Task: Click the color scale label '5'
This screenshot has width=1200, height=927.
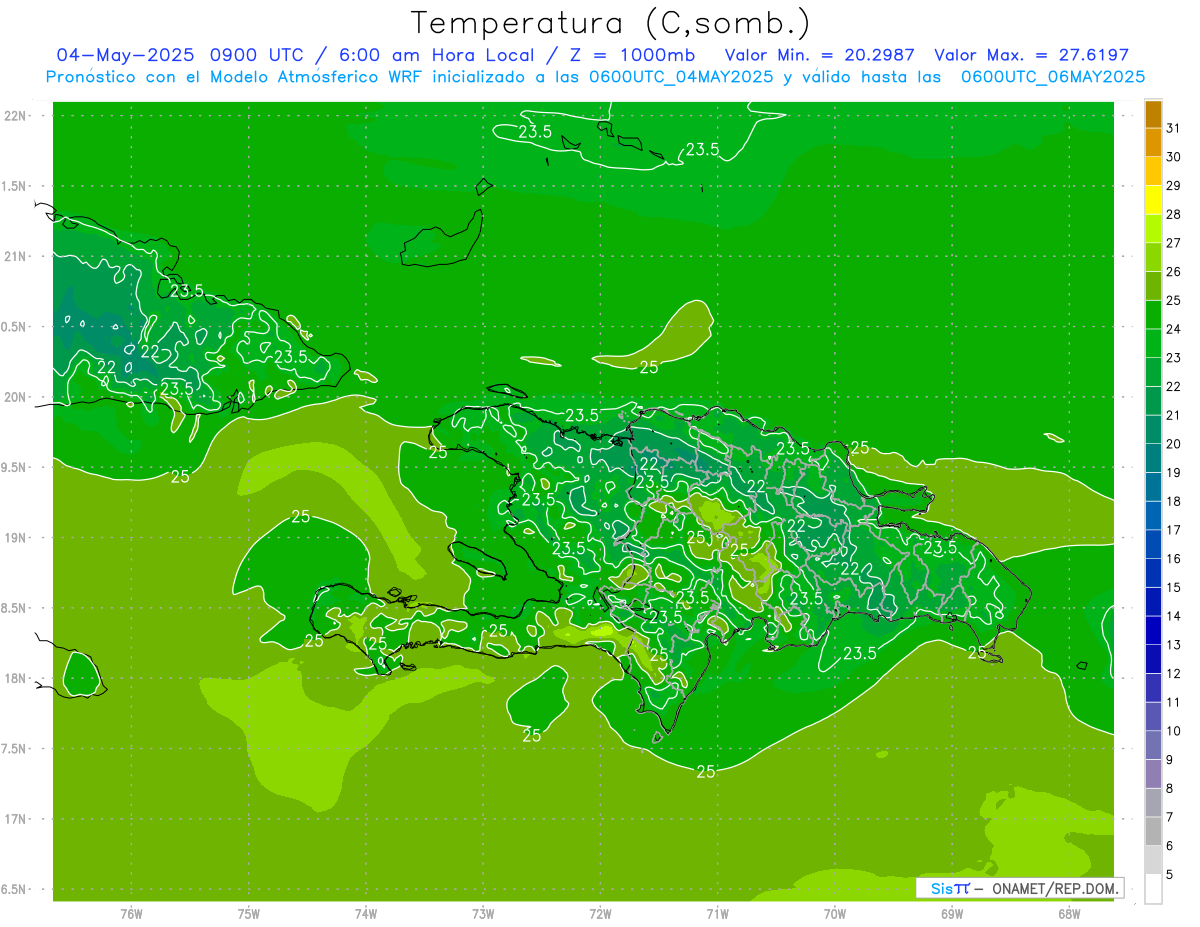Action: pyautogui.click(x=1171, y=874)
